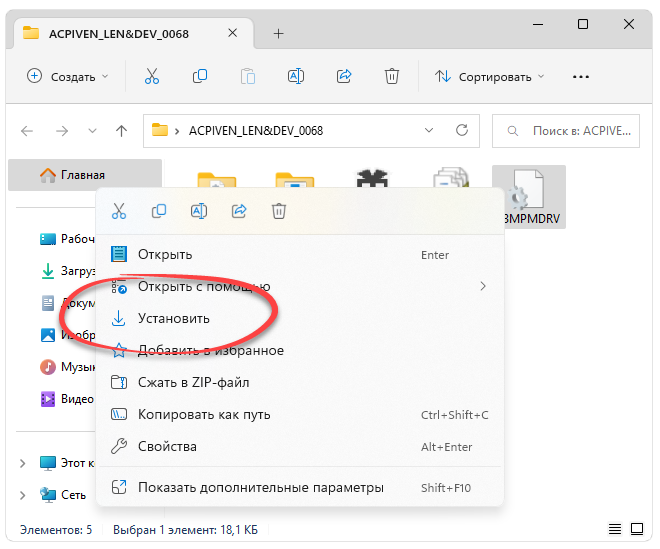Open Изображения in the sidebar
Image resolution: width=660 pixels, height=549 pixels.
coord(67,335)
